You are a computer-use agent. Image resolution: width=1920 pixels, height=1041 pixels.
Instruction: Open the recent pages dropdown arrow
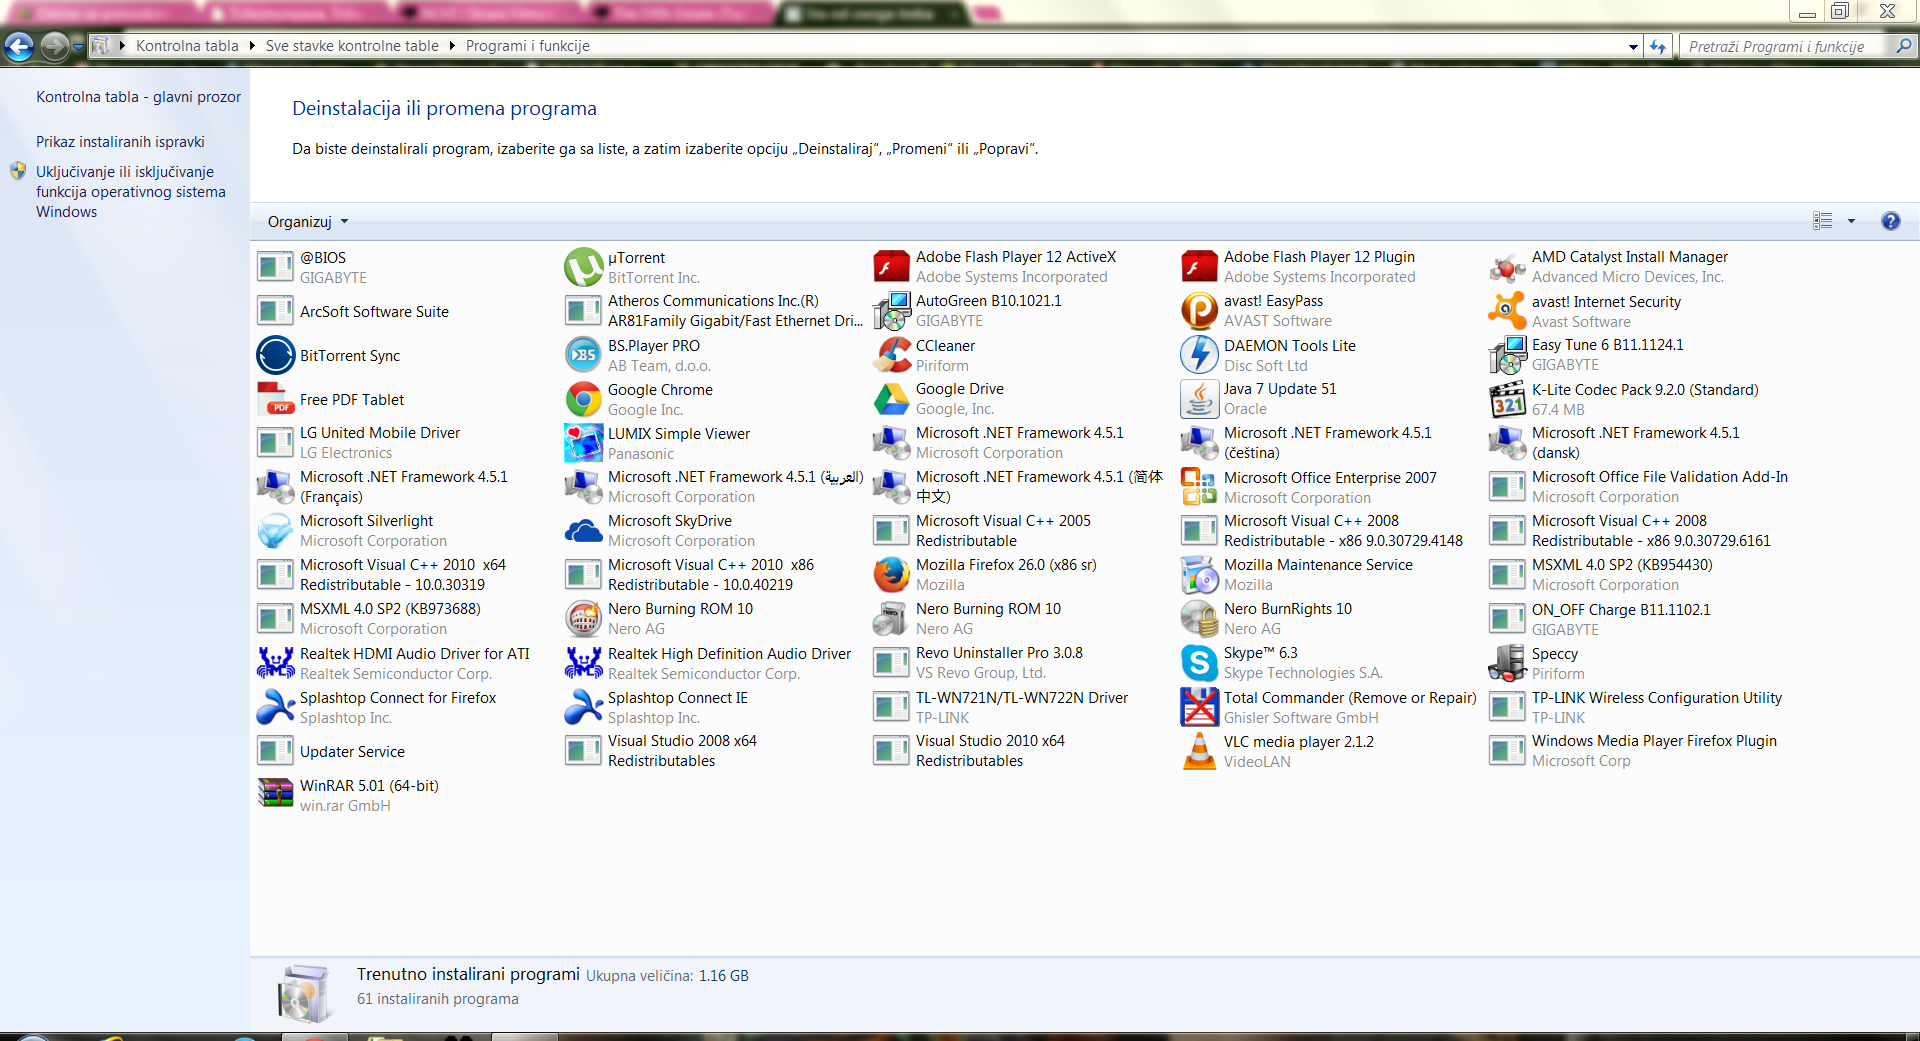[78, 46]
